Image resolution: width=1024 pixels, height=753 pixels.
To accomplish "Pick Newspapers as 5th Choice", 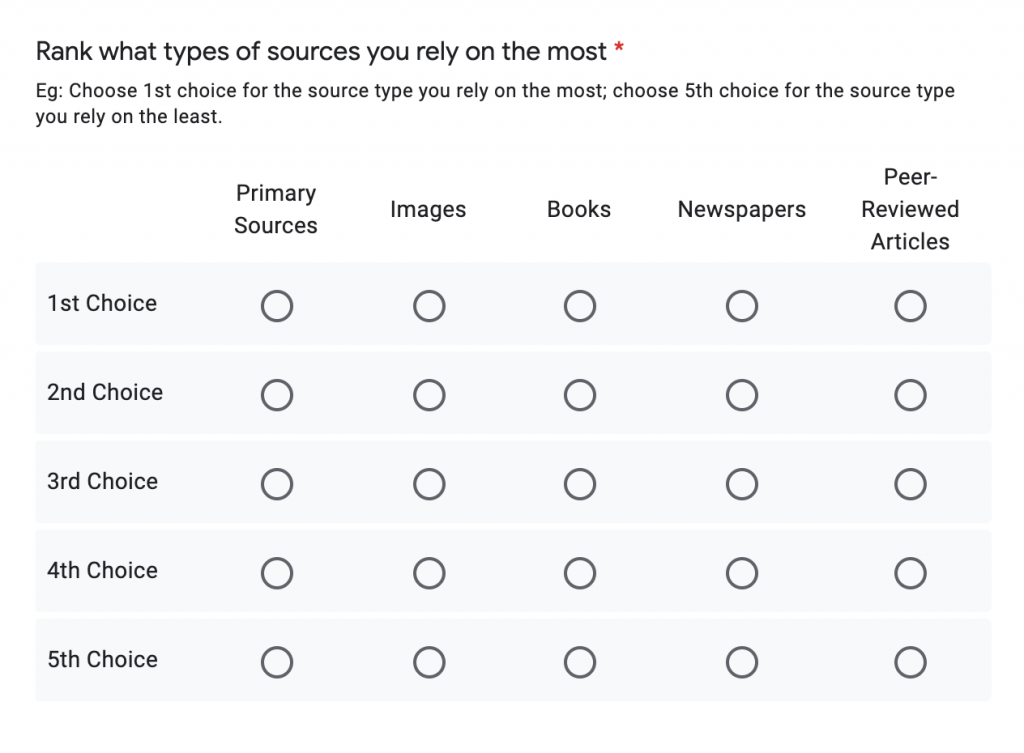I will coord(742,662).
